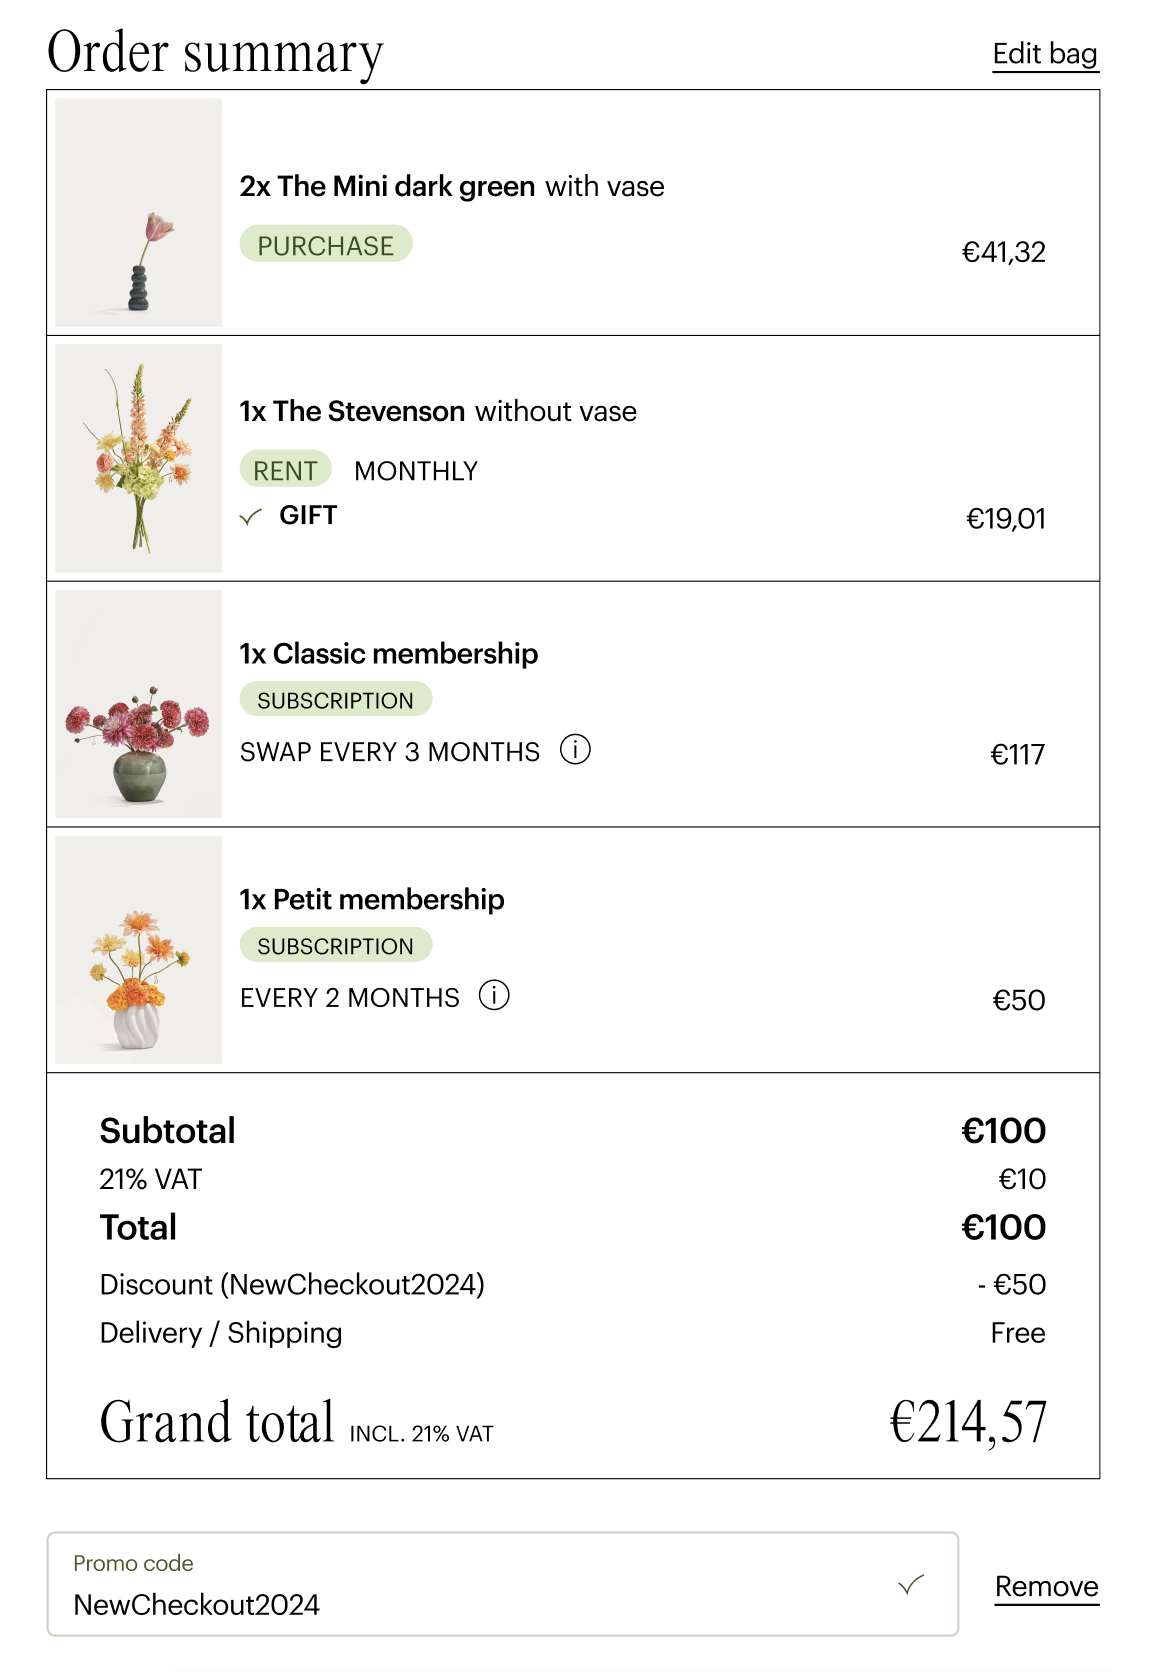Open the Edit bag link
Screen dimensions: 1170x1672
pyautogui.click(x=1045, y=54)
